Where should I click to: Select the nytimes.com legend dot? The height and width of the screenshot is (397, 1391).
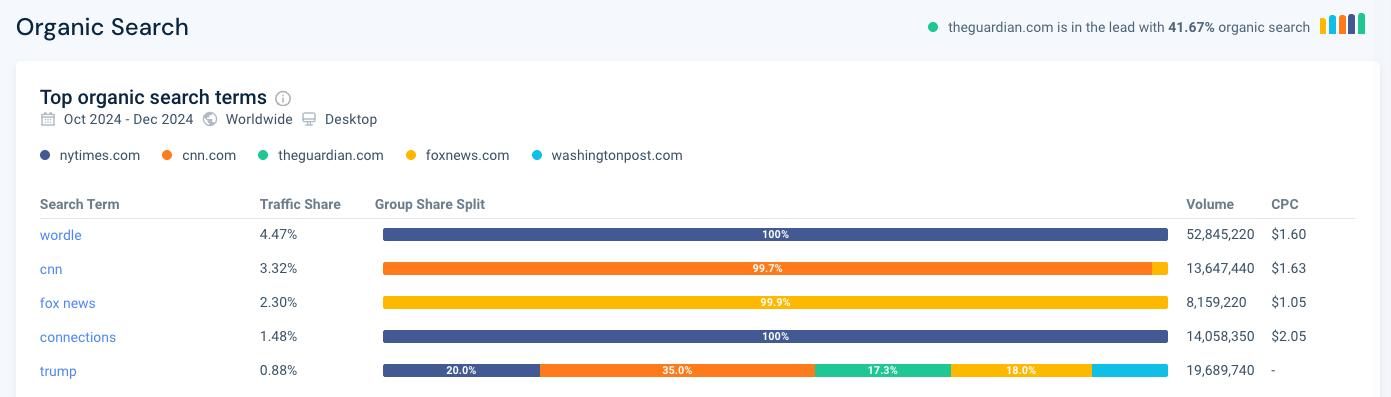tap(45, 155)
